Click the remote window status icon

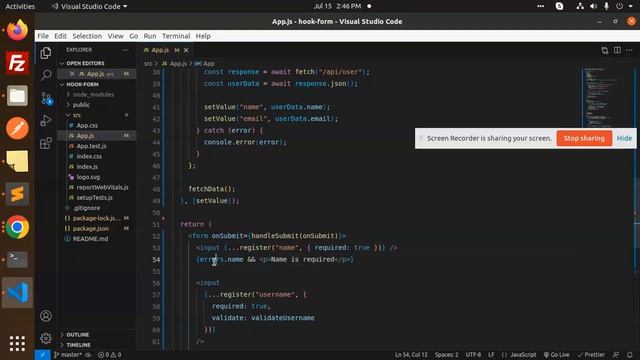point(42,355)
